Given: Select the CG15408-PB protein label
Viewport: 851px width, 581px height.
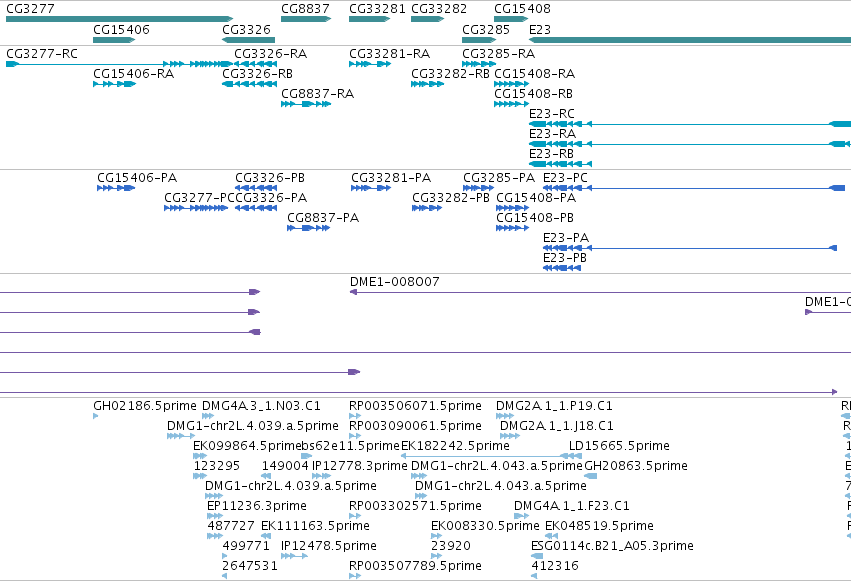Looking at the screenshot, I should [535, 218].
